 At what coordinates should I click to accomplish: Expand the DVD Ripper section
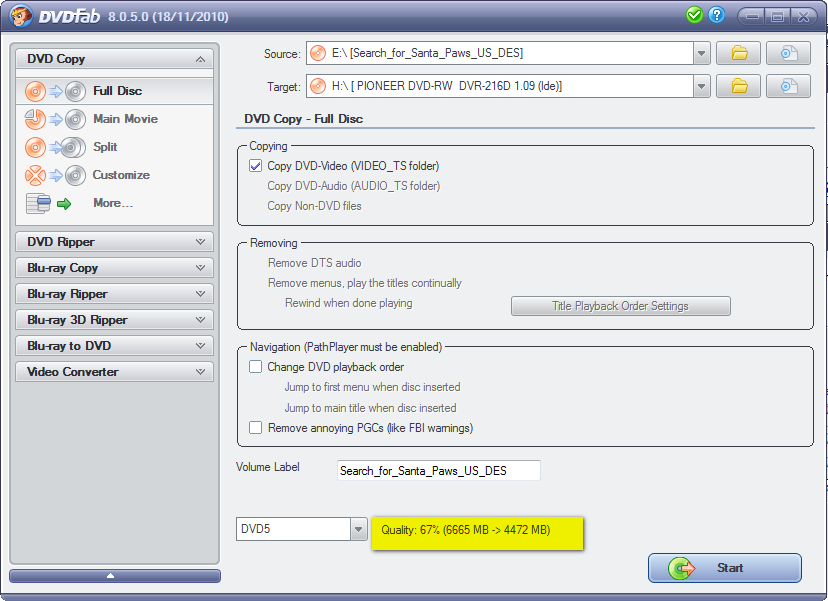click(x=200, y=242)
